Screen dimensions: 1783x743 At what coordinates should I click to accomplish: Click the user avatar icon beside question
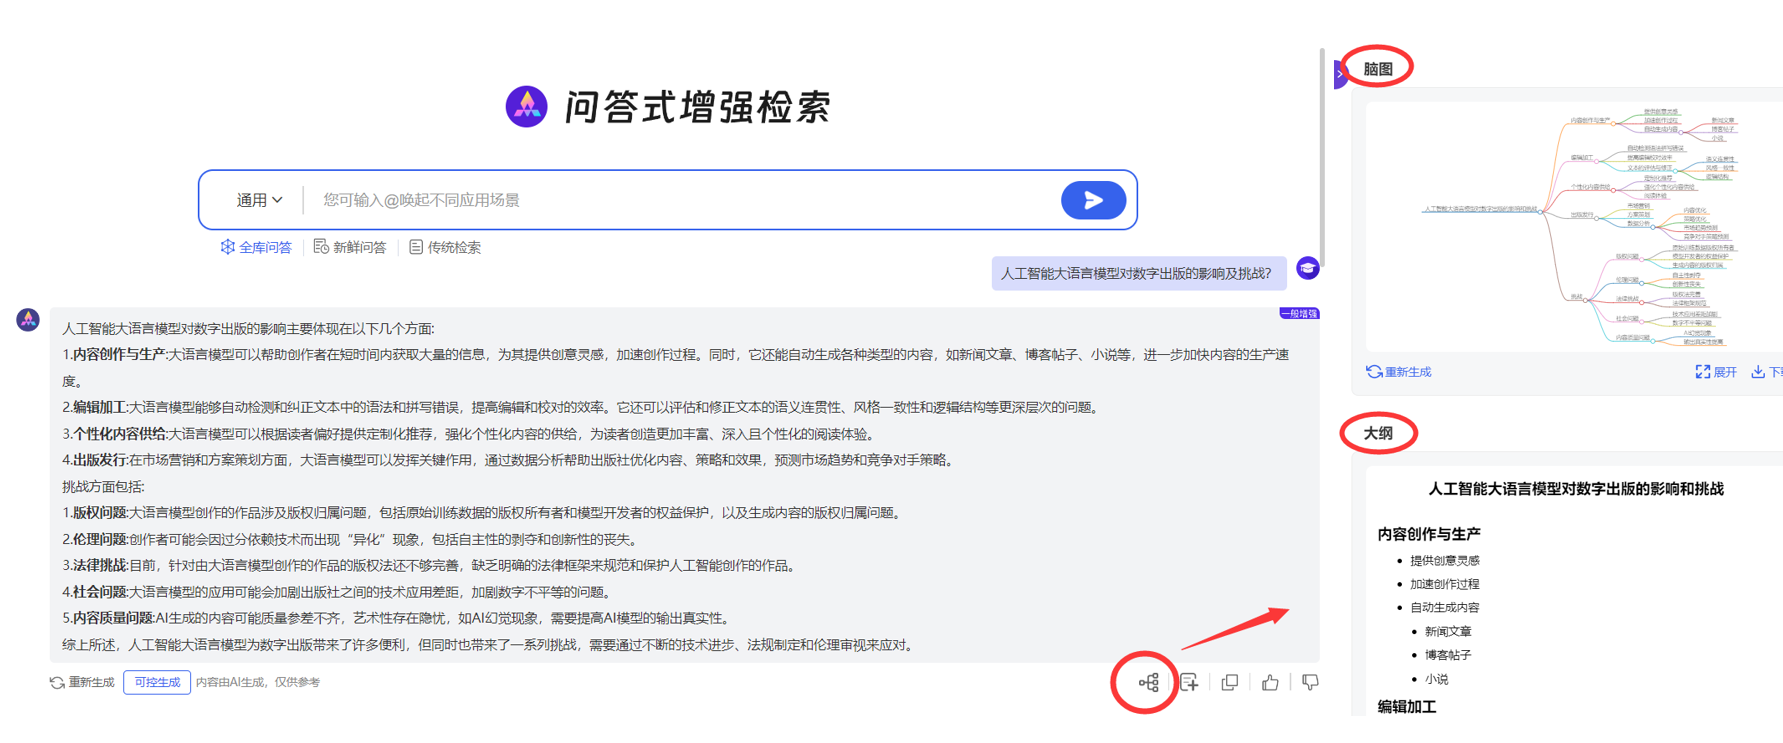click(x=1307, y=268)
